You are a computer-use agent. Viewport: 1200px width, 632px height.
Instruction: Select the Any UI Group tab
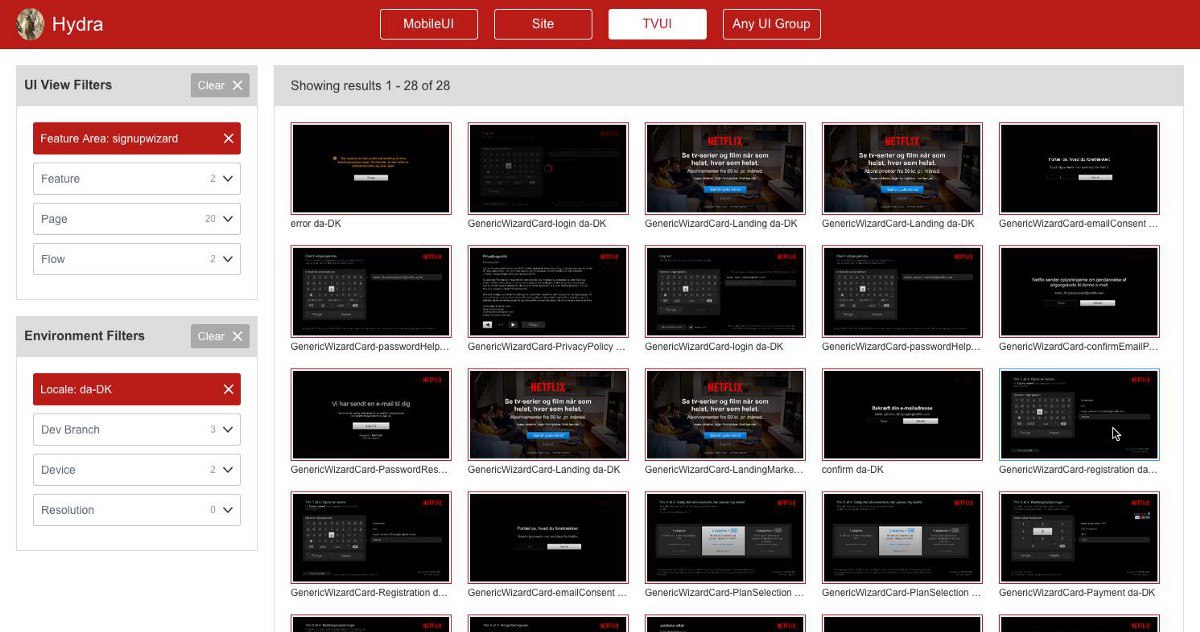pos(771,24)
